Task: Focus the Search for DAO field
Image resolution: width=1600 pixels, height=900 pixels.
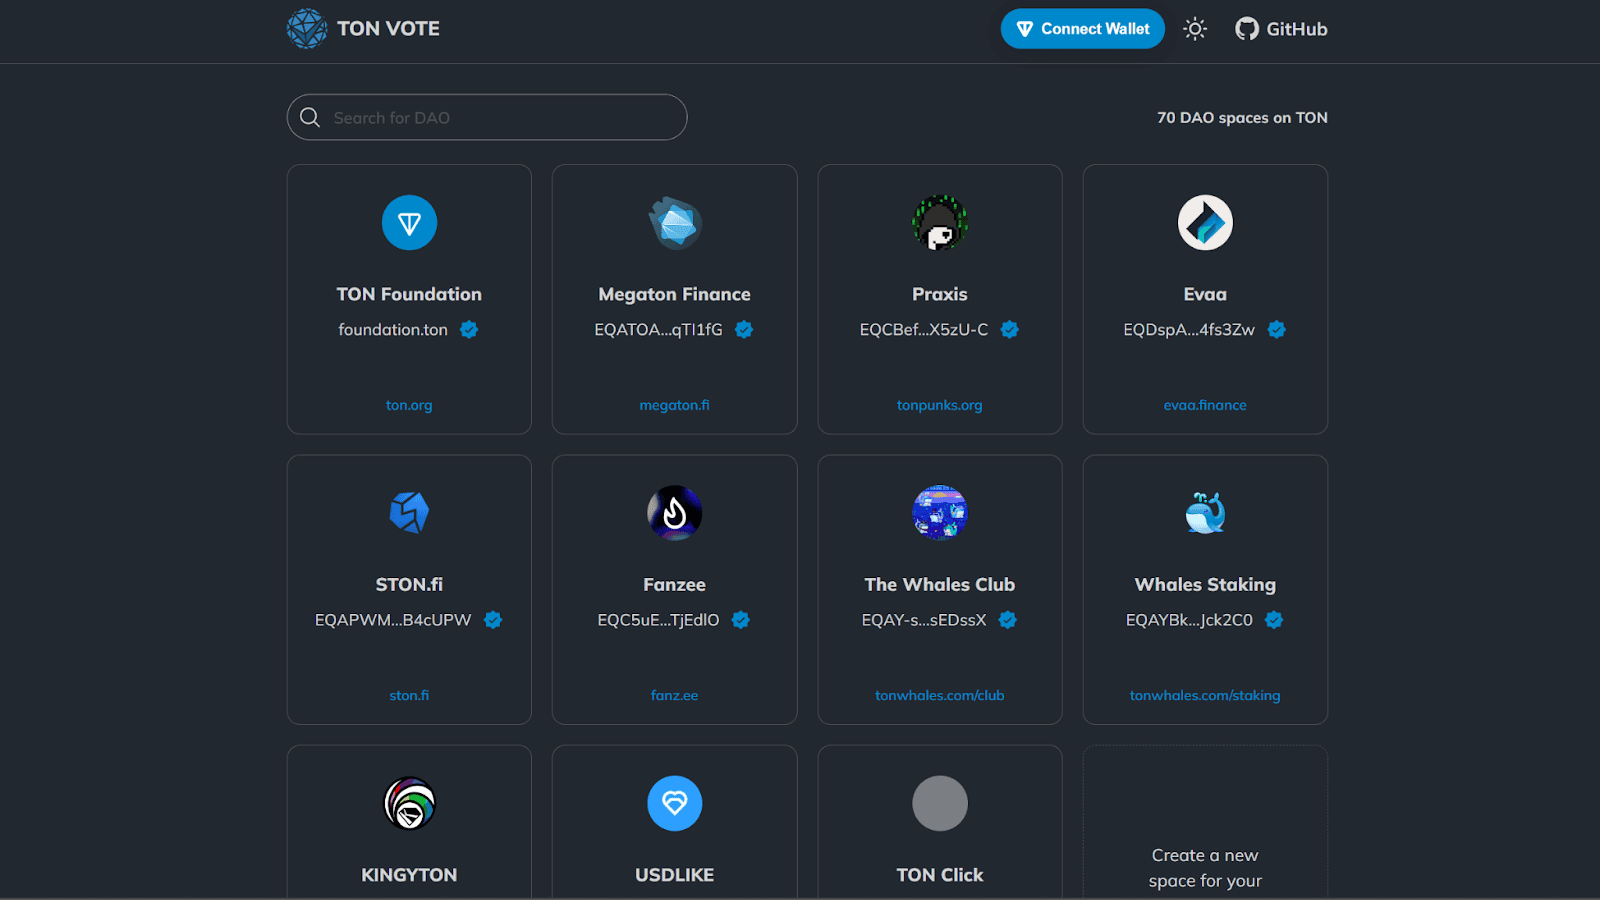Action: (x=487, y=117)
